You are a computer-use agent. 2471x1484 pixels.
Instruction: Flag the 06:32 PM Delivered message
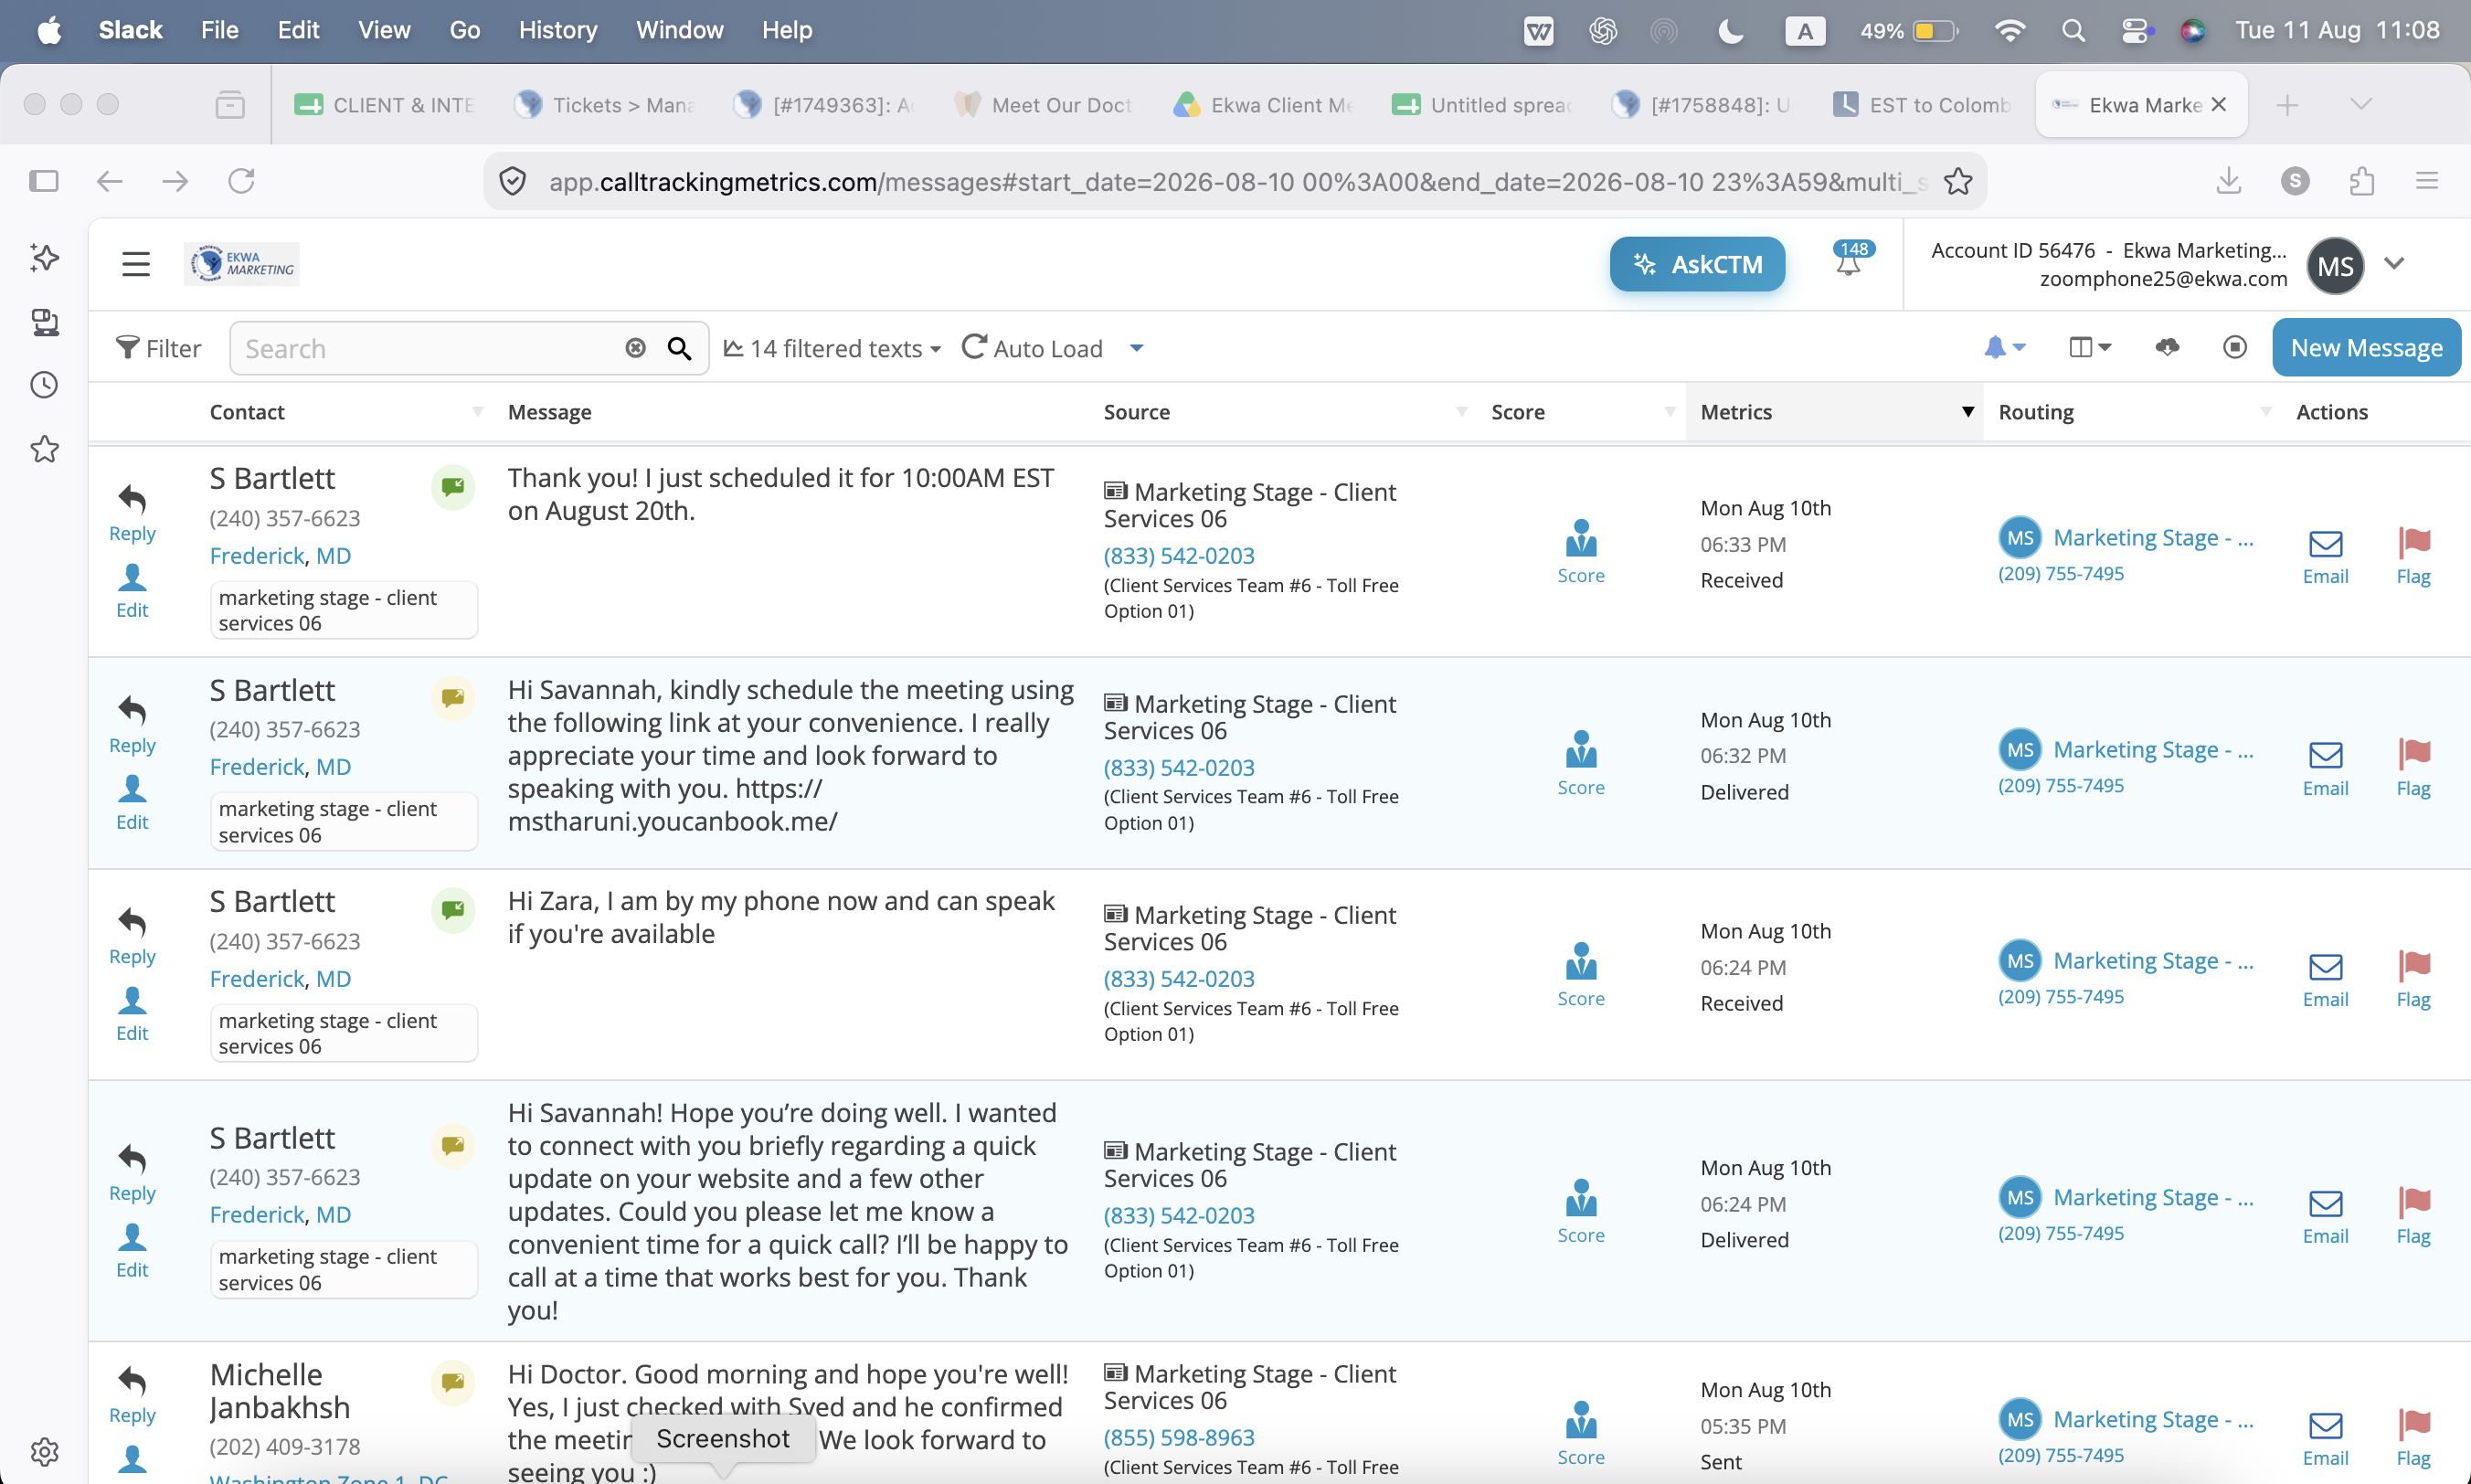(2413, 768)
